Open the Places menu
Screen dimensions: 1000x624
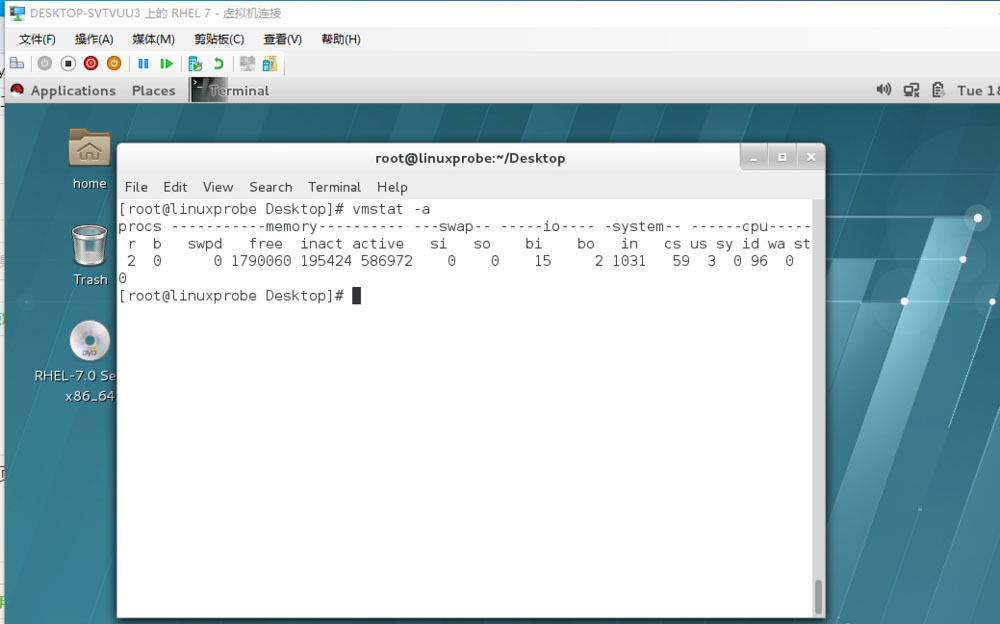[x=153, y=90]
